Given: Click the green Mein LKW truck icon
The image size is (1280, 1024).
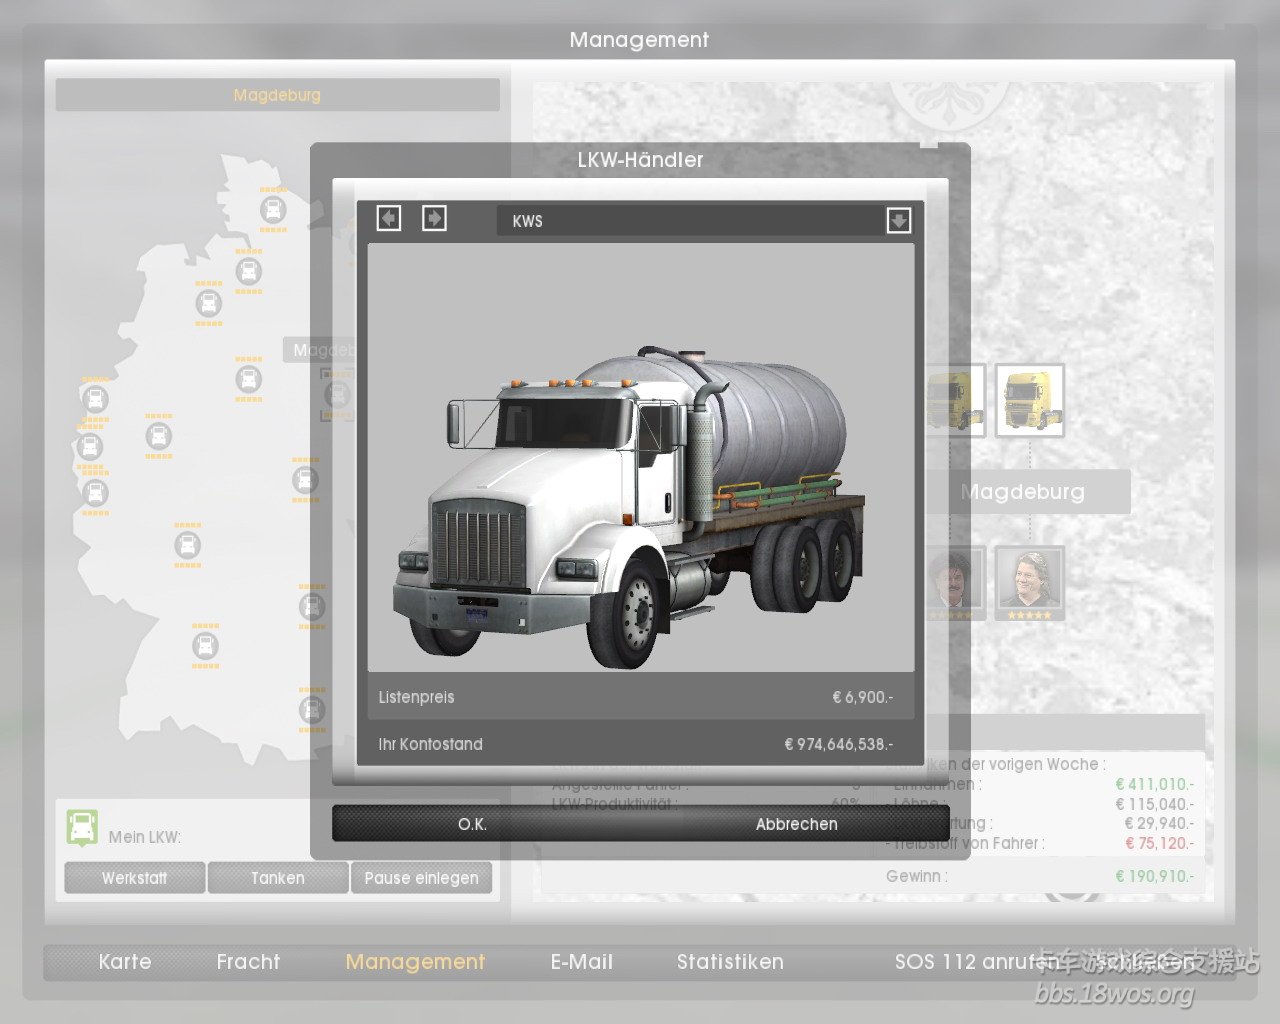Looking at the screenshot, I should pos(82,828).
